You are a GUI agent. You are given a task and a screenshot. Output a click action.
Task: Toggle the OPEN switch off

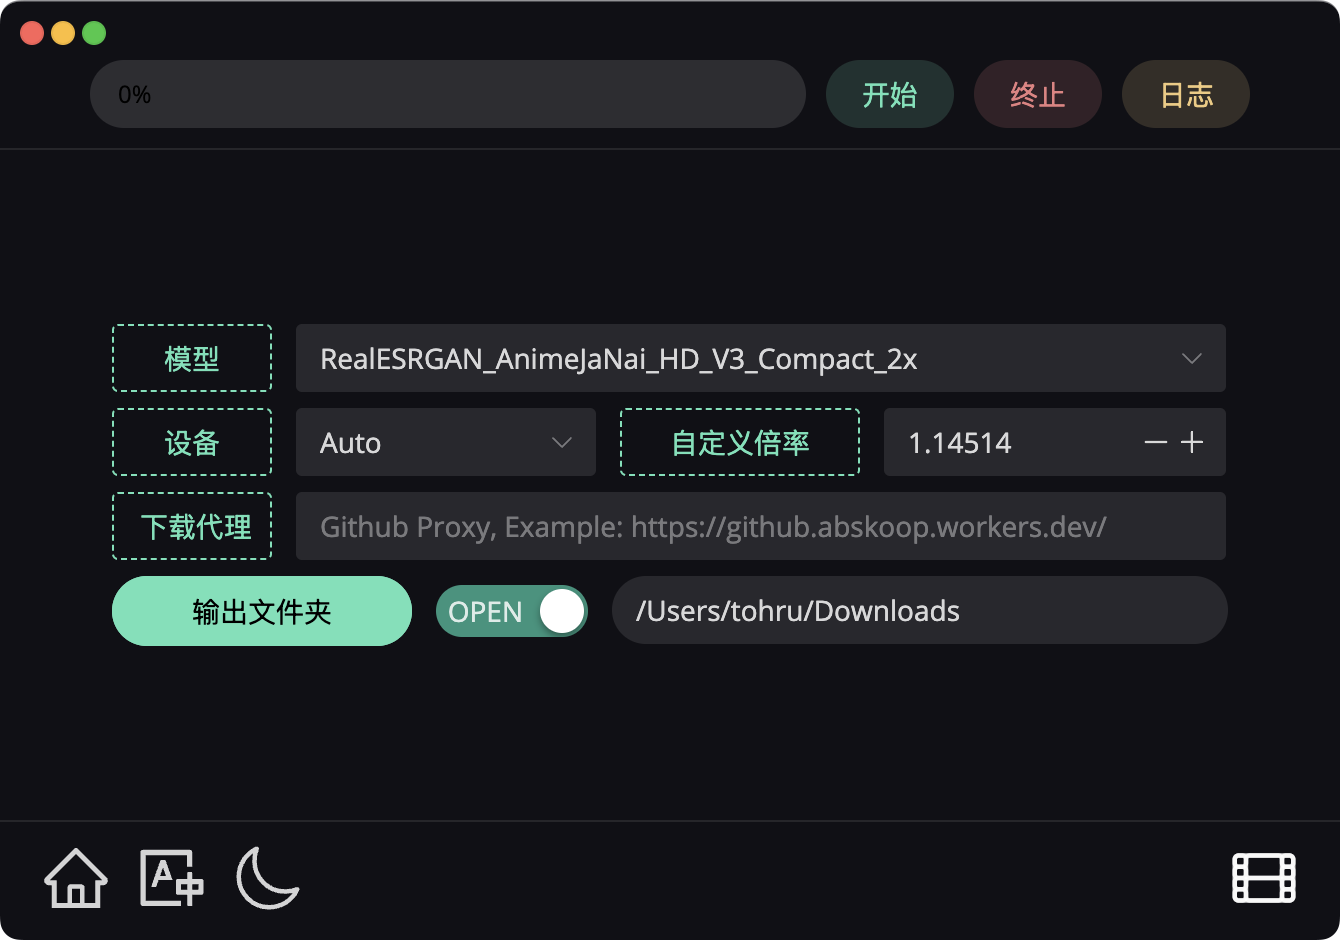point(512,611)
